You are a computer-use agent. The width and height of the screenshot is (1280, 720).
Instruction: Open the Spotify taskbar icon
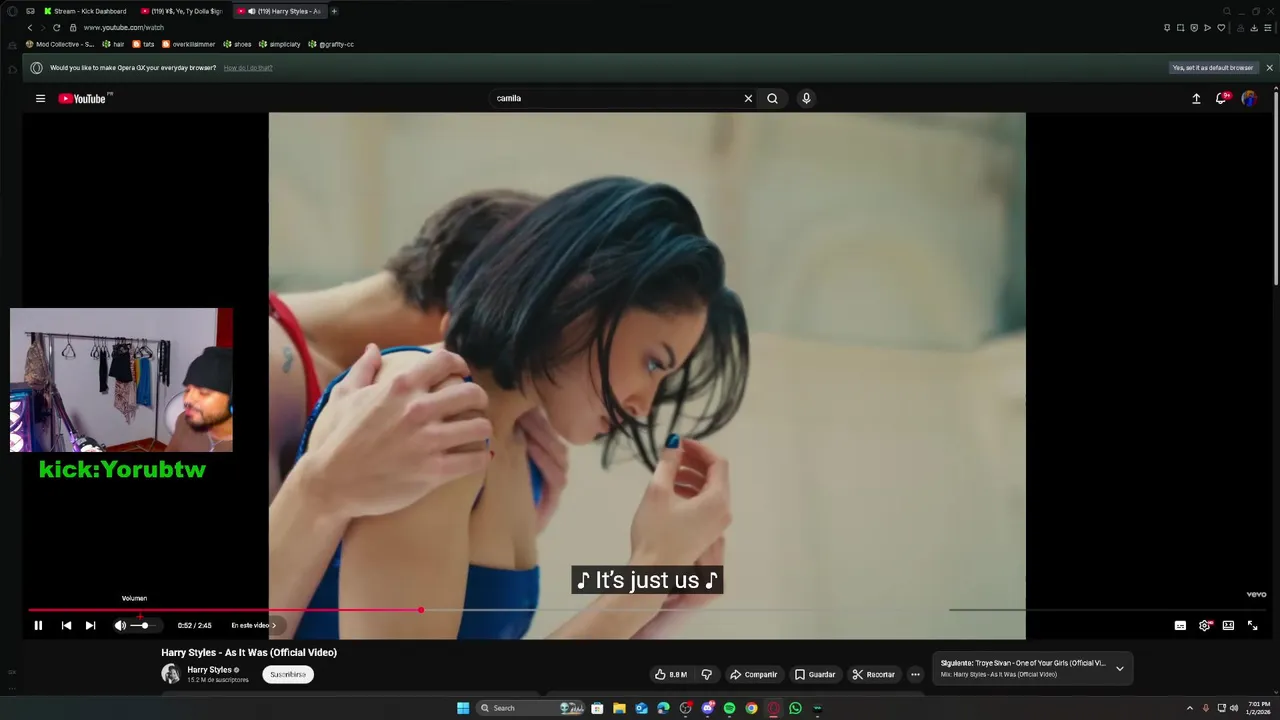(x=729, y=708)
